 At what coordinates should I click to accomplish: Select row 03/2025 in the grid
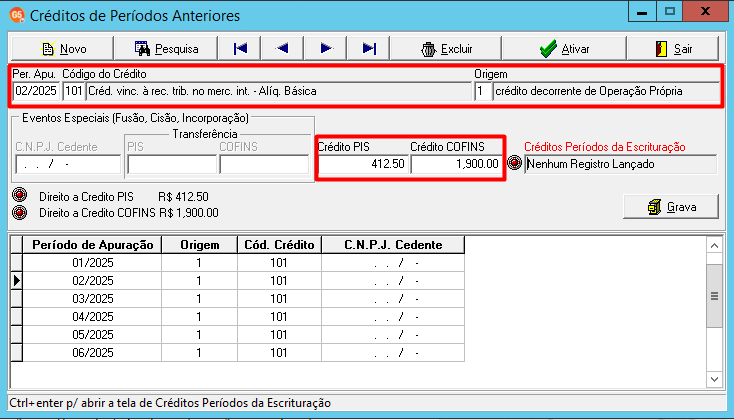(x=243, y=299)
